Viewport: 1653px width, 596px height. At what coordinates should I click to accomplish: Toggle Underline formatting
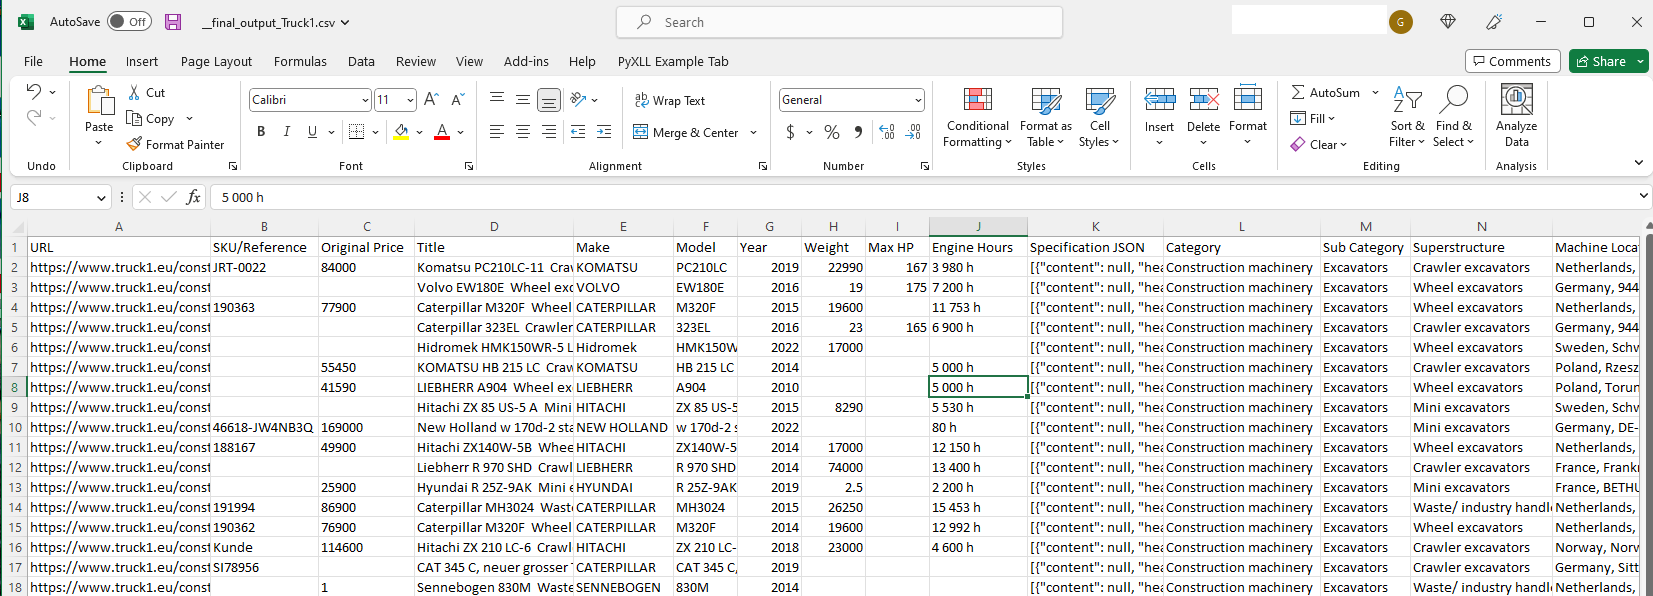pos(312,131)
